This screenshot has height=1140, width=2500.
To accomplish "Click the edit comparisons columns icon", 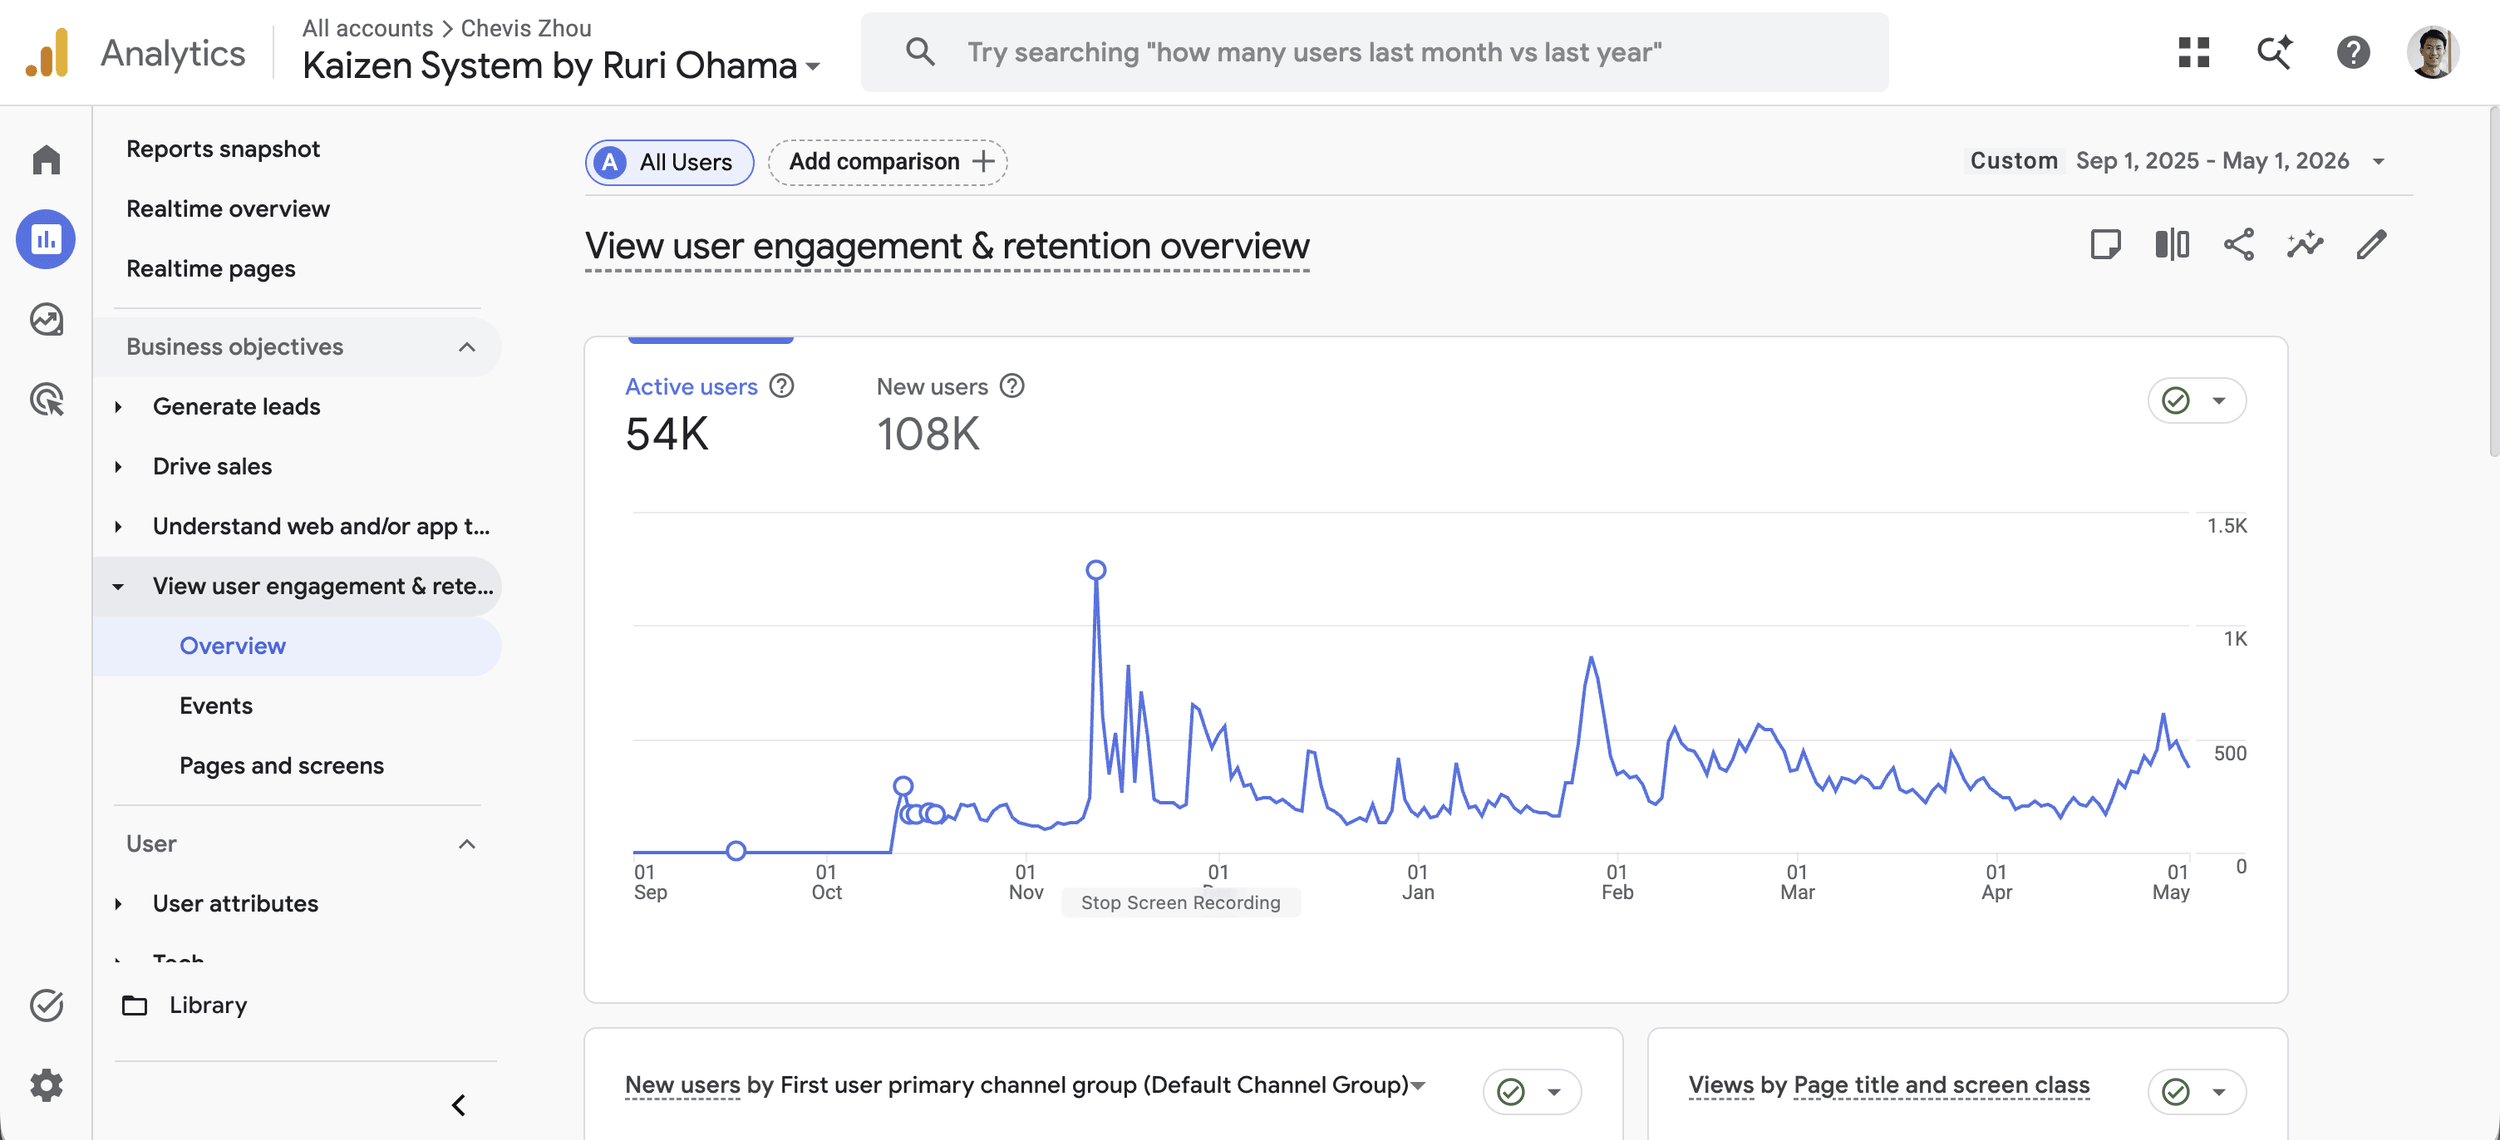I will pyautogui.click(x=2172, y=245).
